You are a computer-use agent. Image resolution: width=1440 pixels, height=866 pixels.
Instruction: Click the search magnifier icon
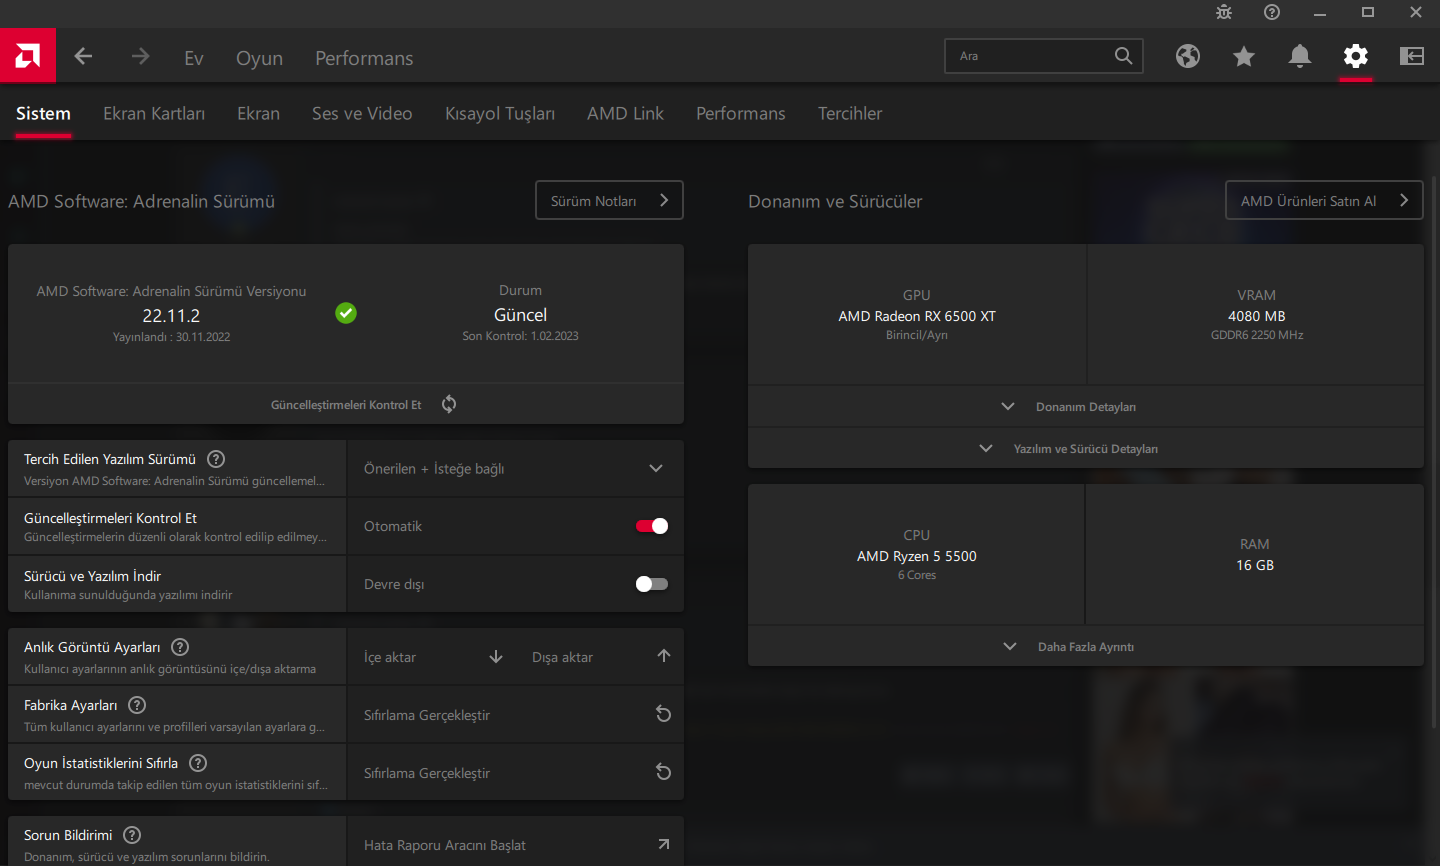pyautogui.click(x=1124, y=56)
